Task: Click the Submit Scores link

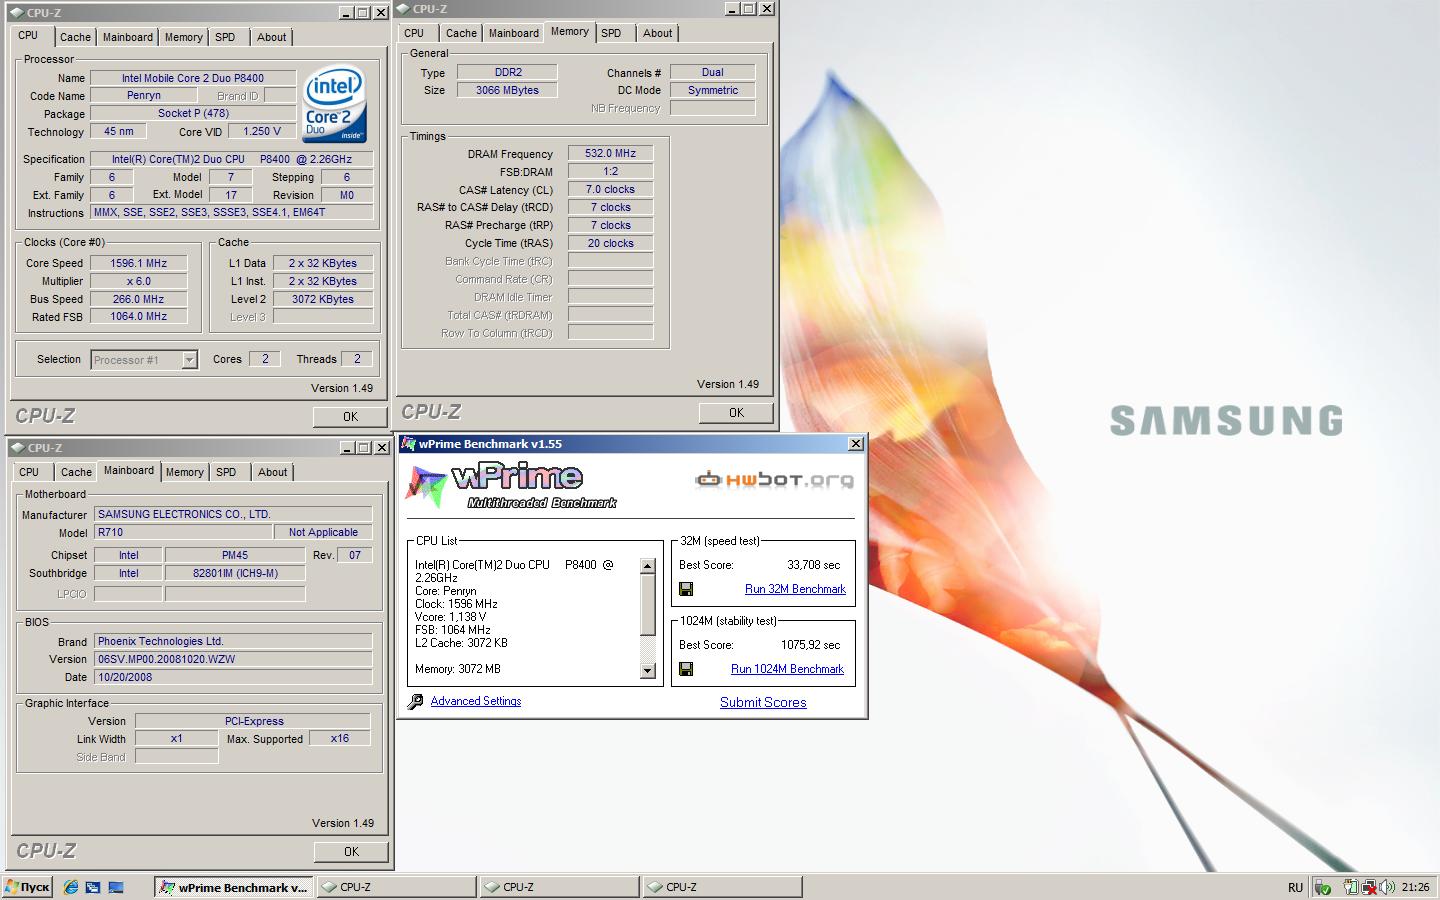Action: (x=763, y=702)
